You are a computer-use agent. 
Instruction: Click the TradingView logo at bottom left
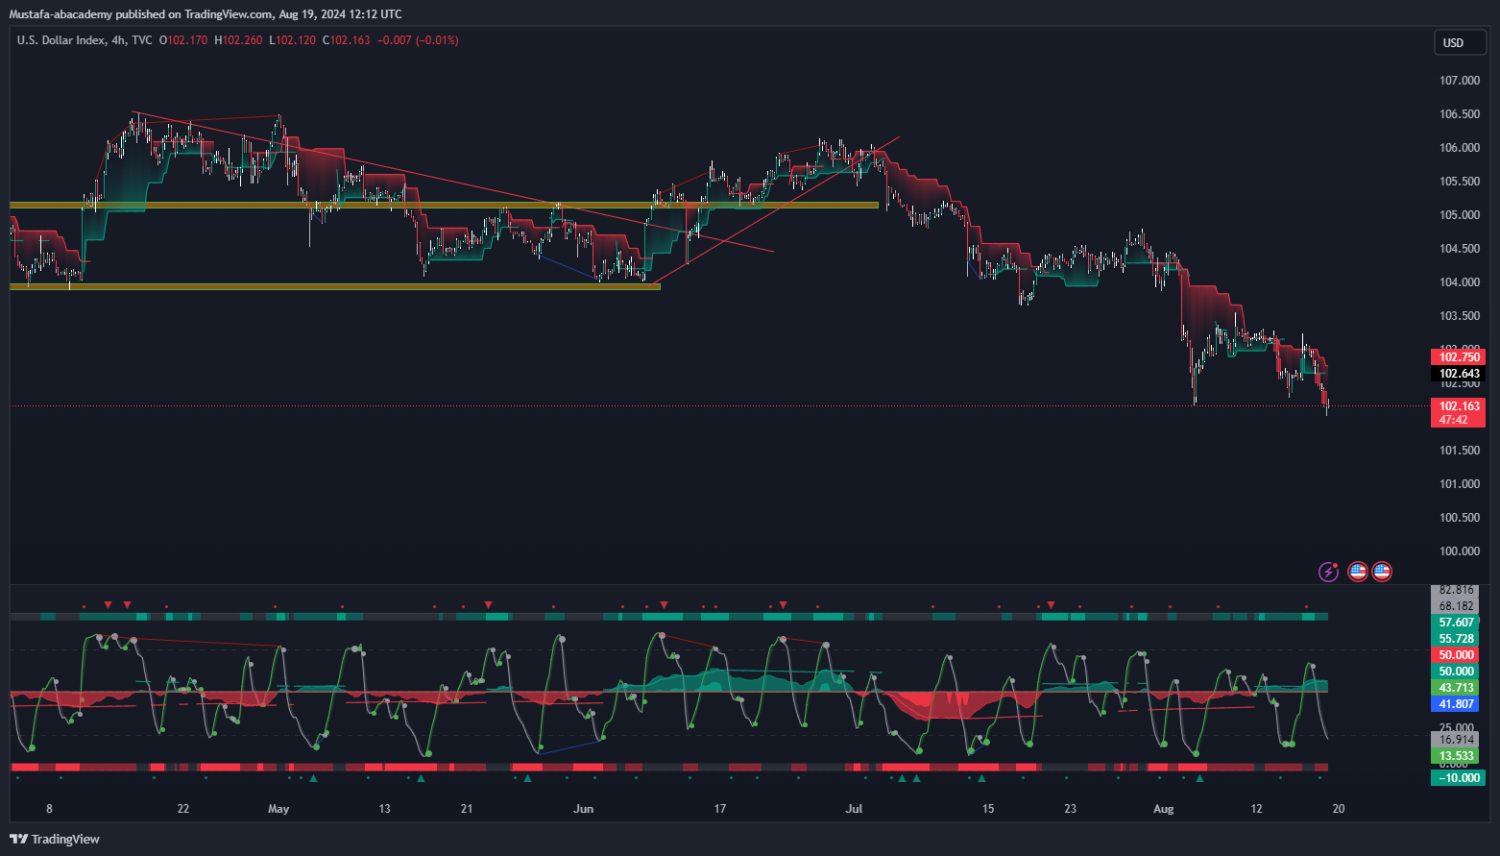[x=55, y=839]
